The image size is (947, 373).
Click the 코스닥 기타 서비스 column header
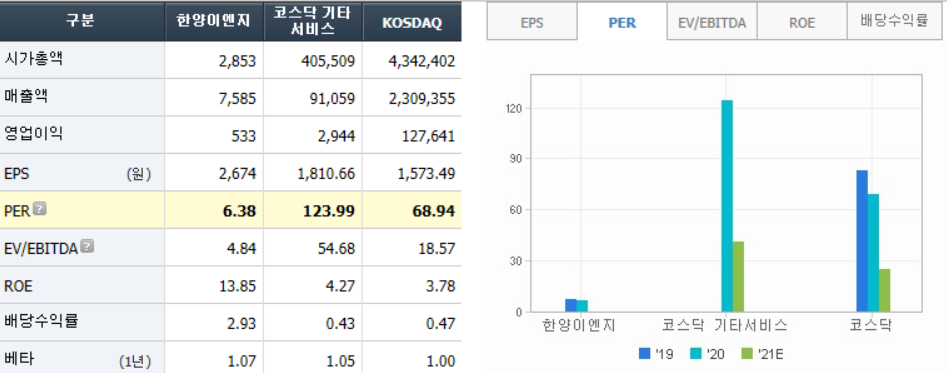313,21
